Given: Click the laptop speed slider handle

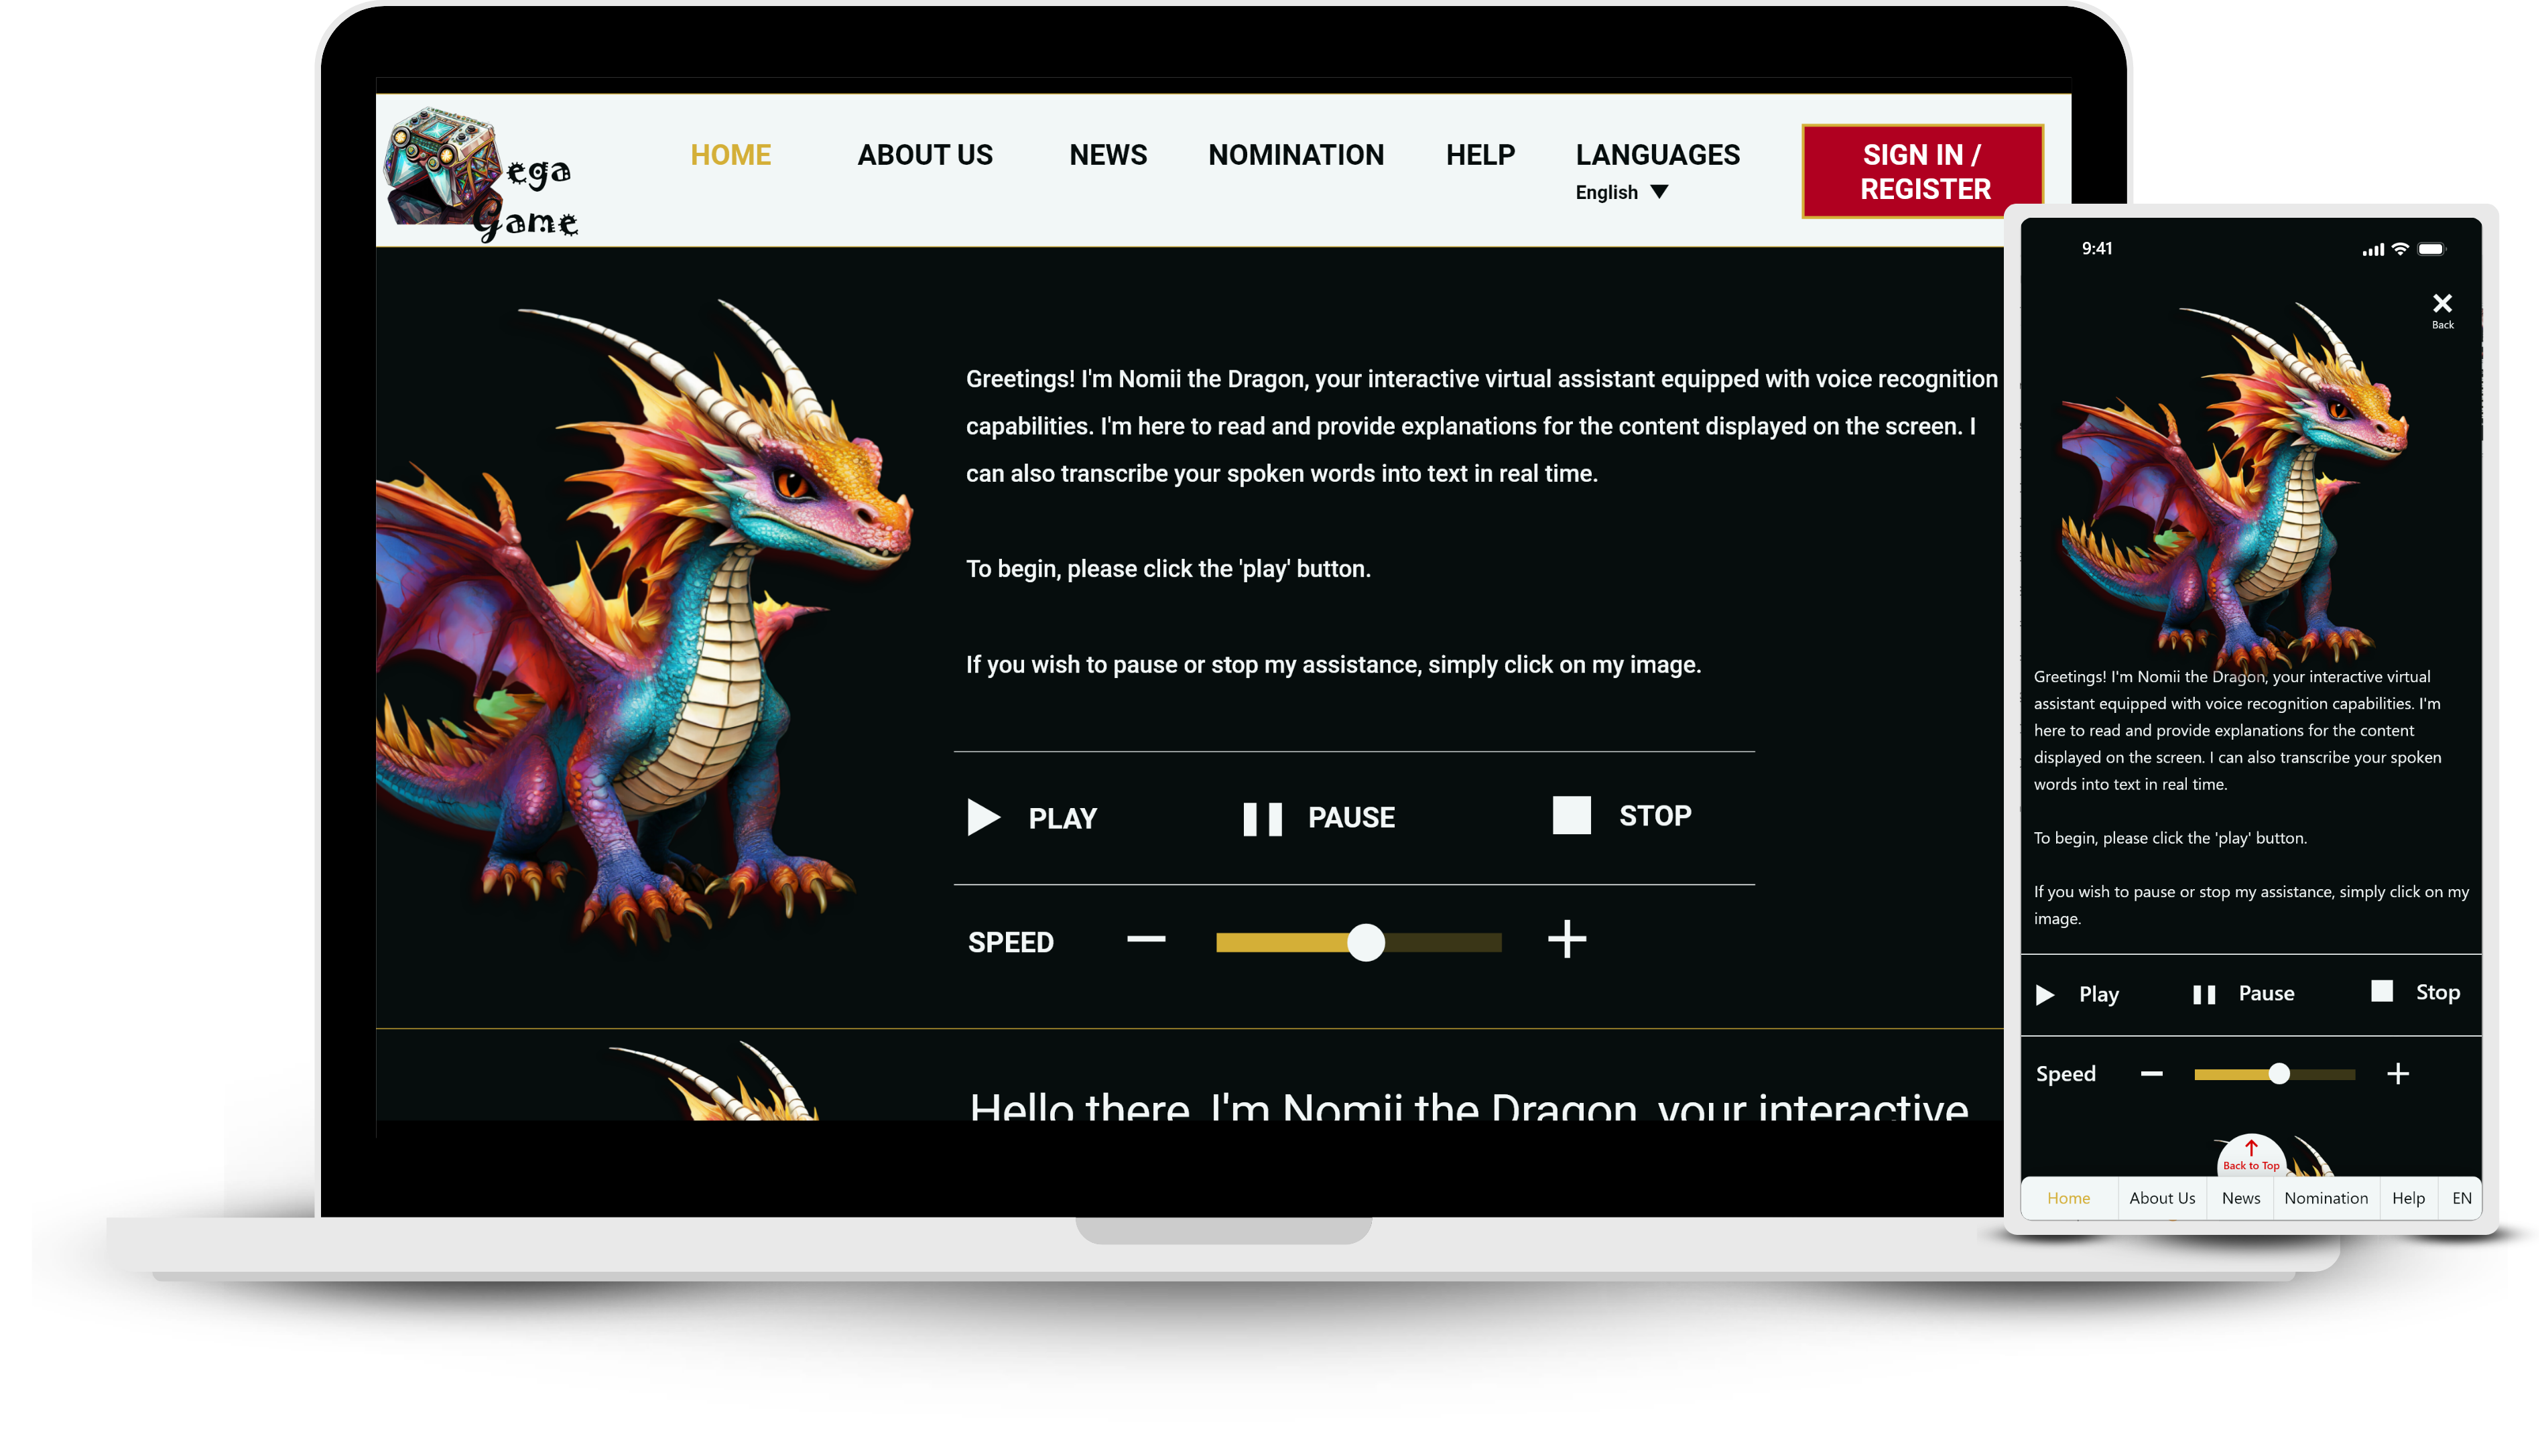Looking at the screenshot, I should tap(1365, 942).
